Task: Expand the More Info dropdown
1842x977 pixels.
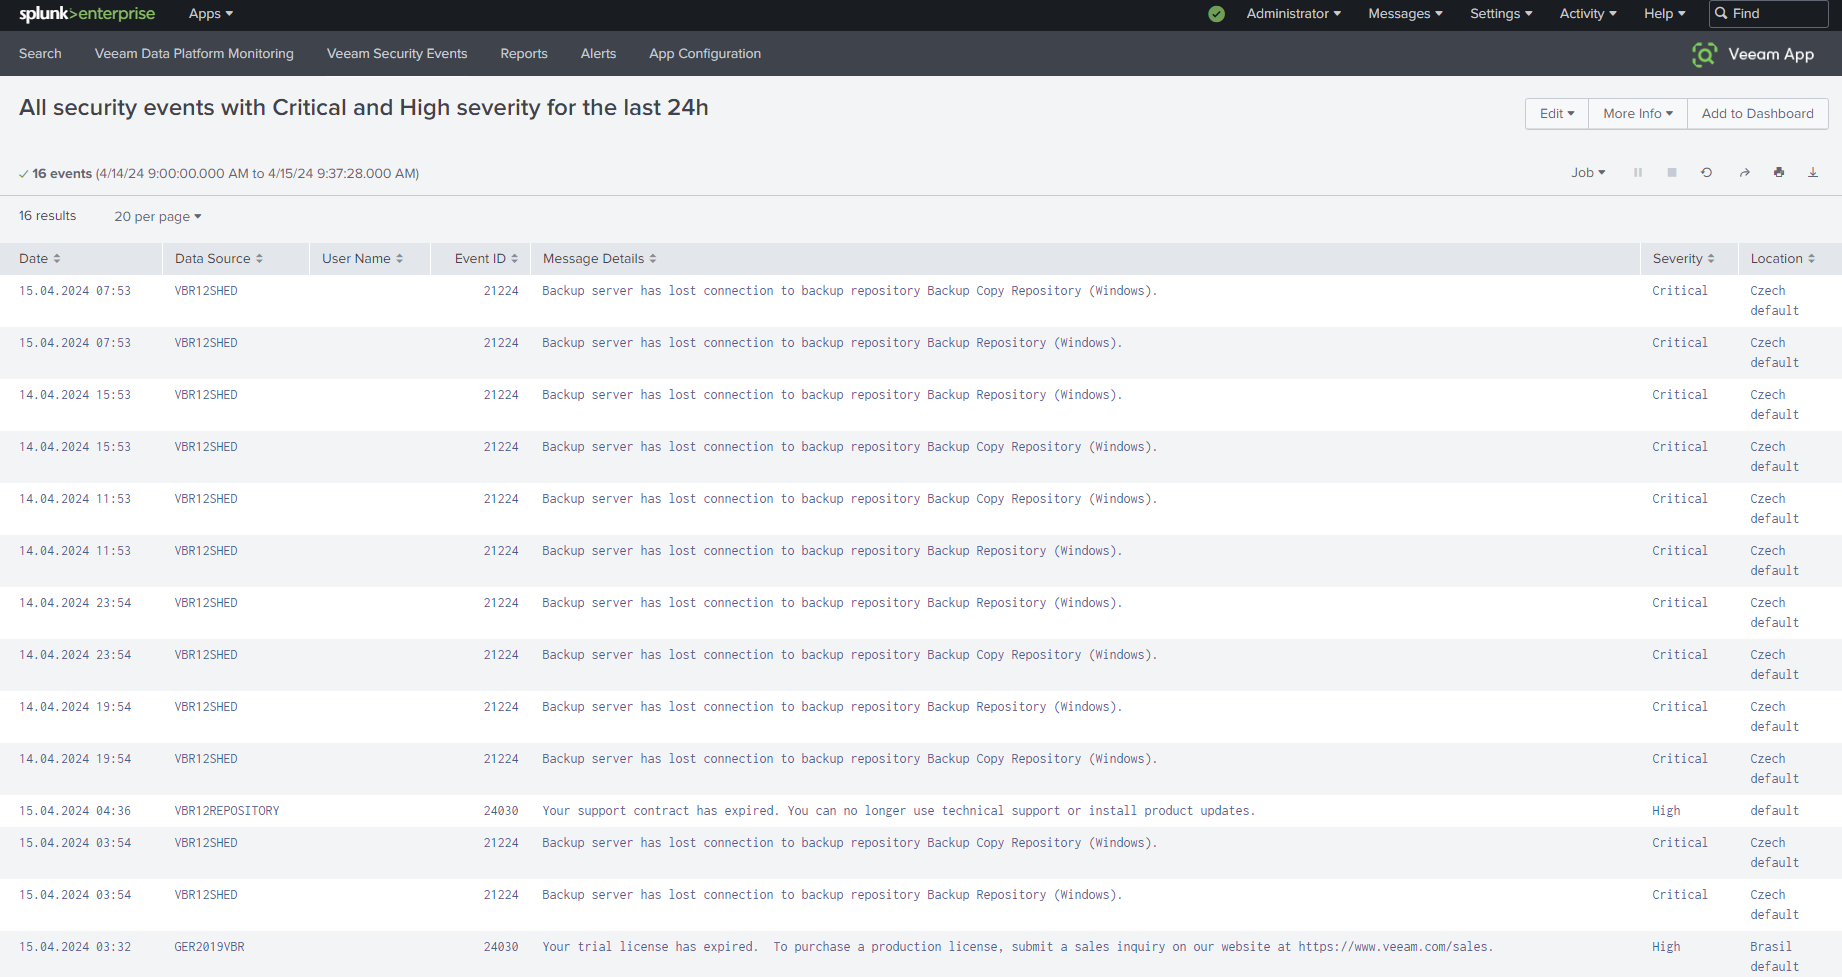Action: click(1638, 114)
